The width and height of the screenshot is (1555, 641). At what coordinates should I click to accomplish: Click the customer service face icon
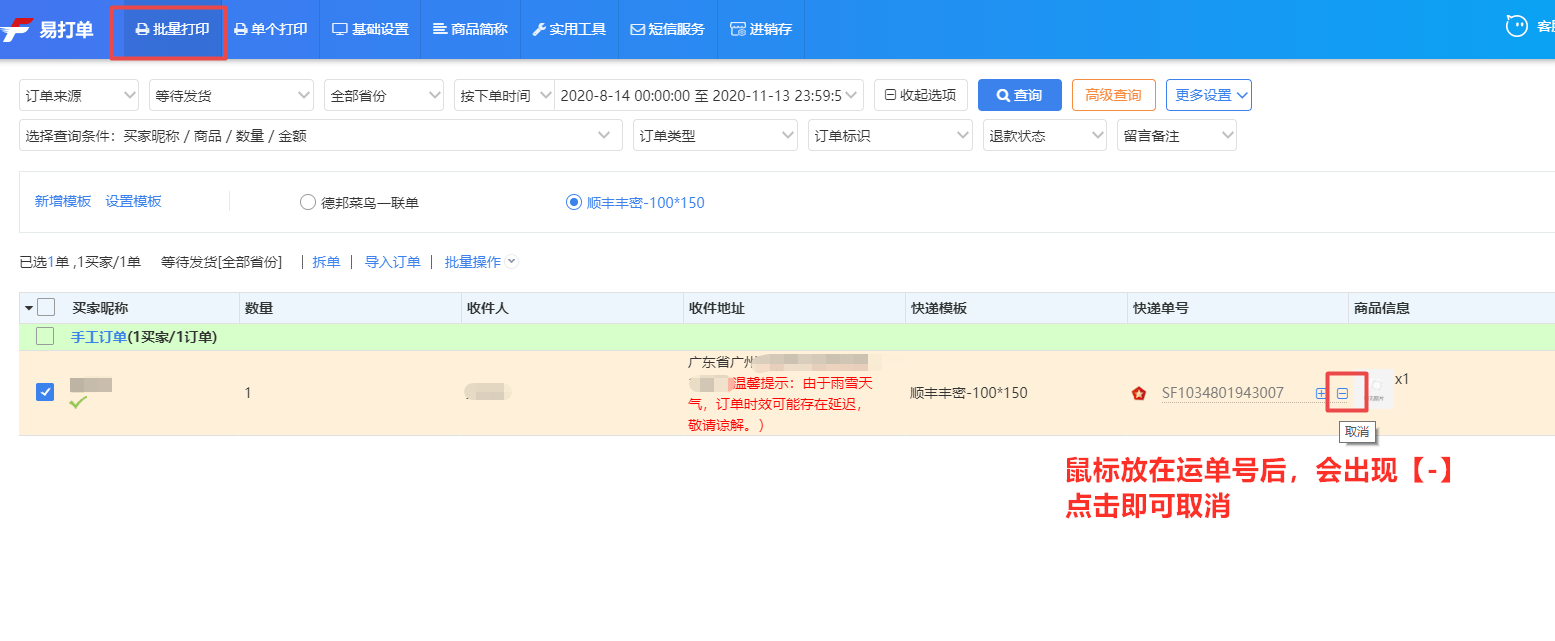[x=1517, y=26]
